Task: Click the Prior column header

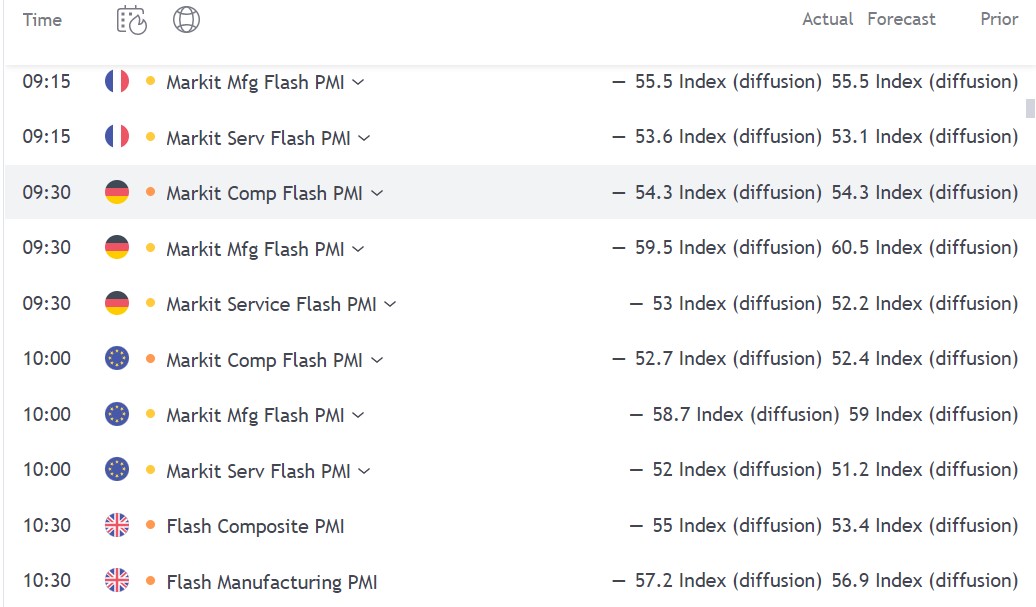Action: (999, 19)
